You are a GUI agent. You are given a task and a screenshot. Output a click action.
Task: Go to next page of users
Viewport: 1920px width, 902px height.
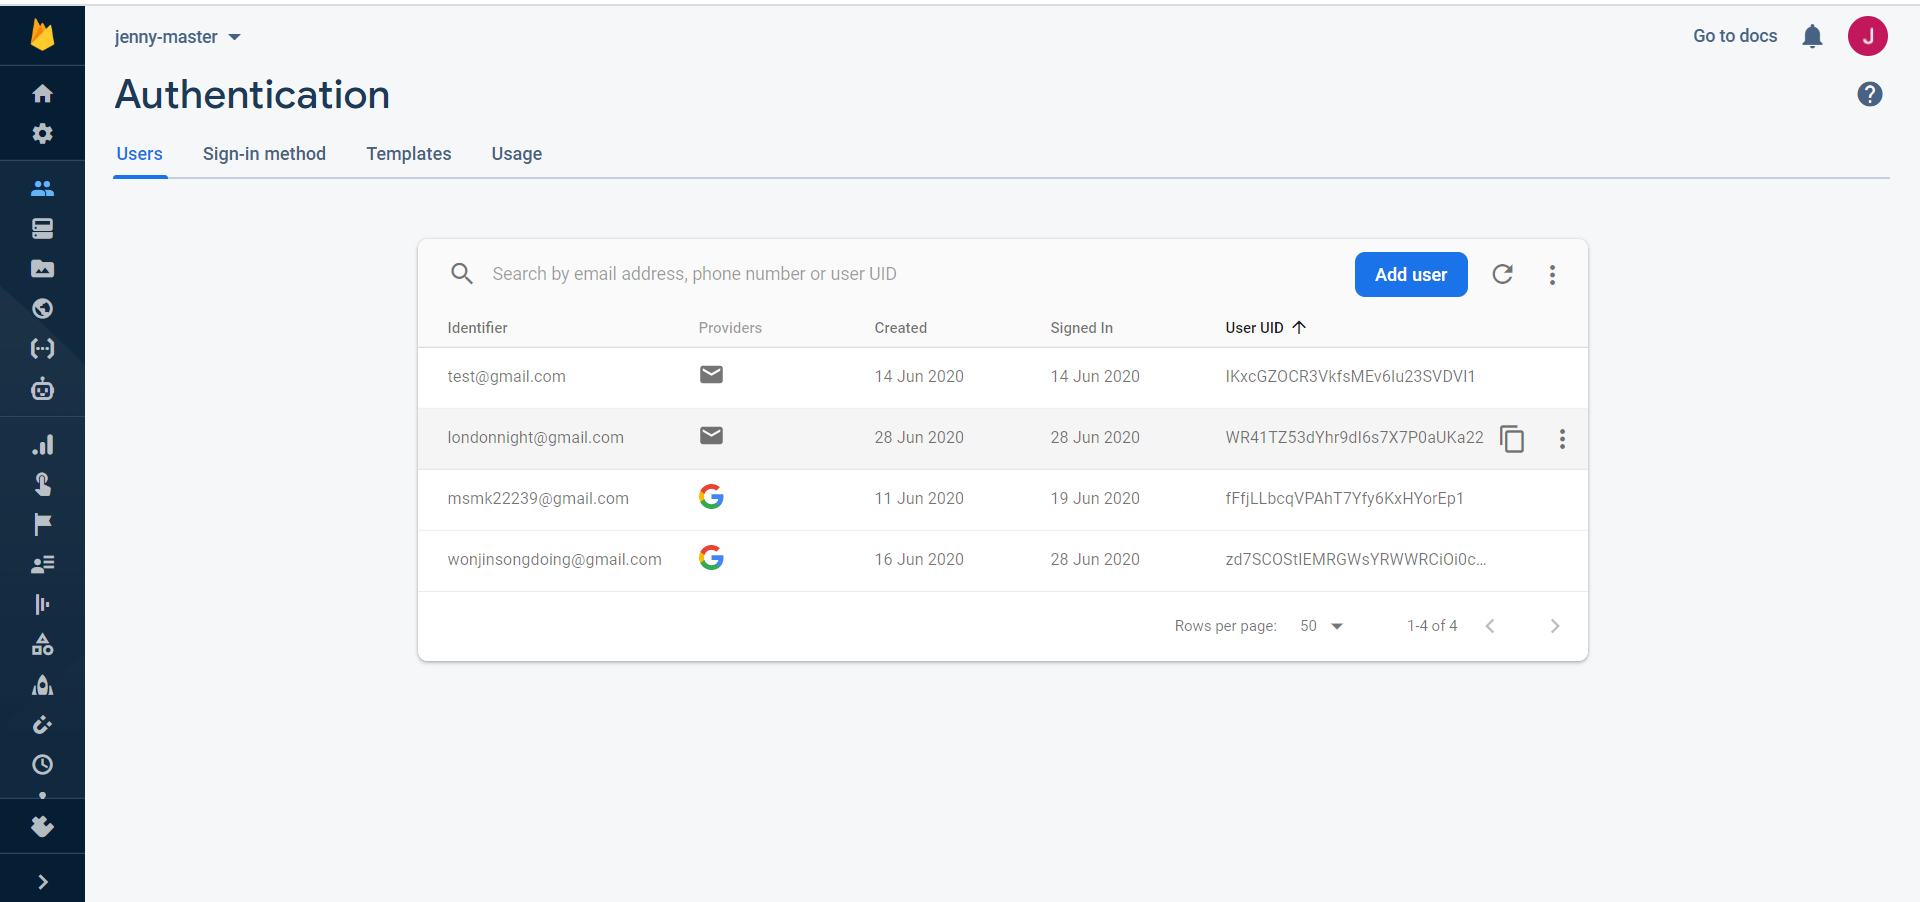click(1555, 626)
